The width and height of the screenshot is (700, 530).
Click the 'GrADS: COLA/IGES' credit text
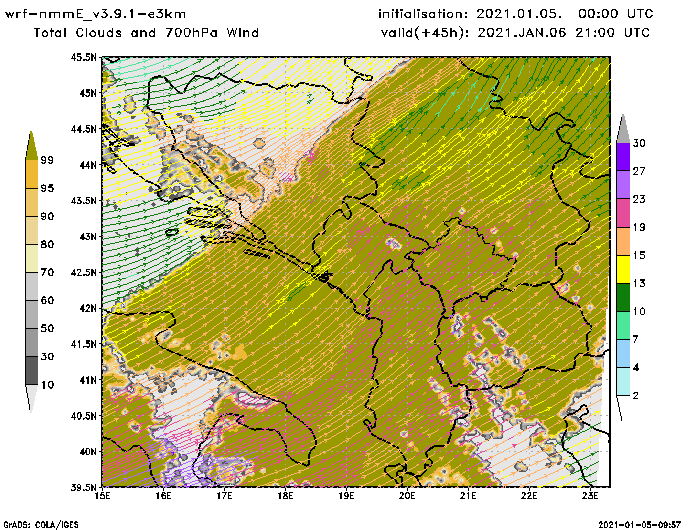click(41, 525)
